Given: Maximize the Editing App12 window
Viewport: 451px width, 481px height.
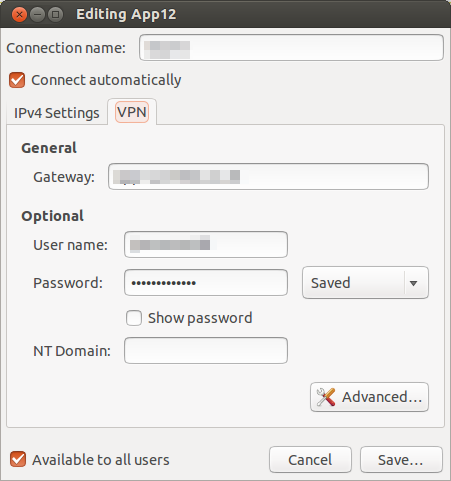Looking at the screenshot, I should tap(55, 15).
